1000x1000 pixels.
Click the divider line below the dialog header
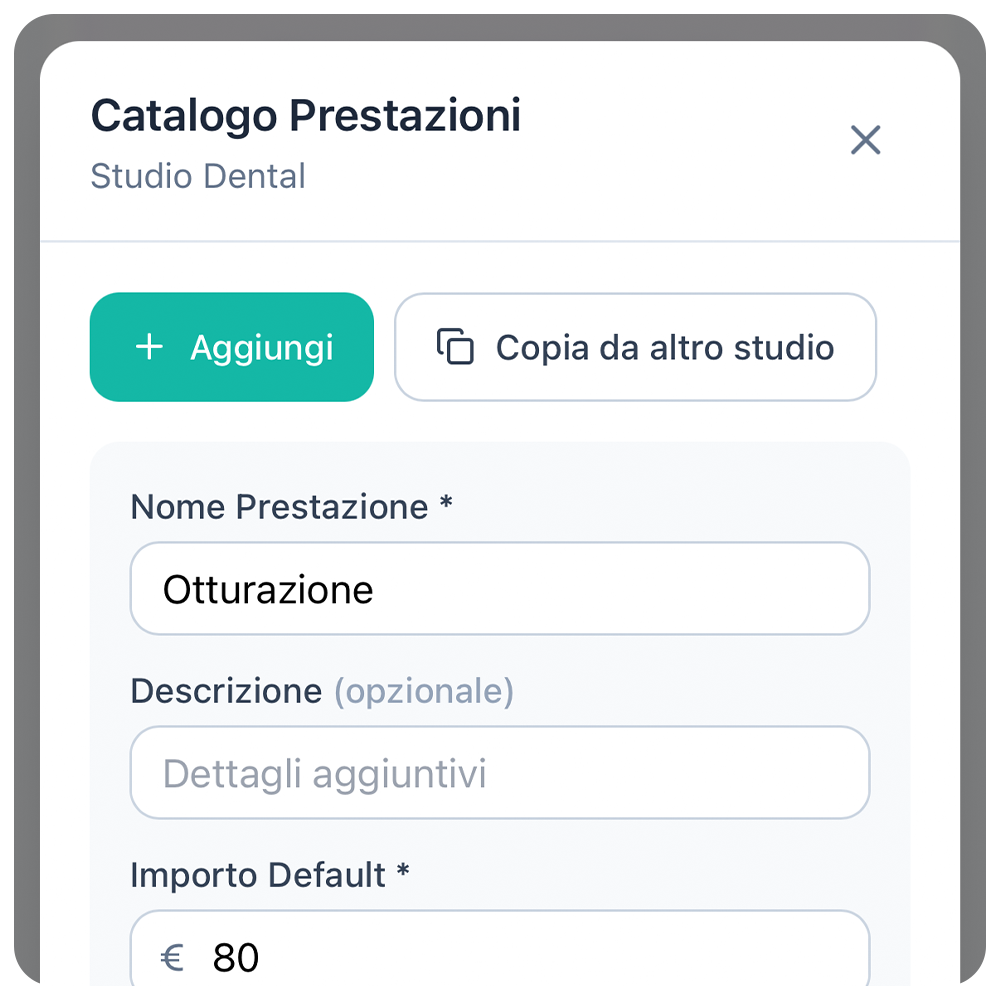[500, 241]
